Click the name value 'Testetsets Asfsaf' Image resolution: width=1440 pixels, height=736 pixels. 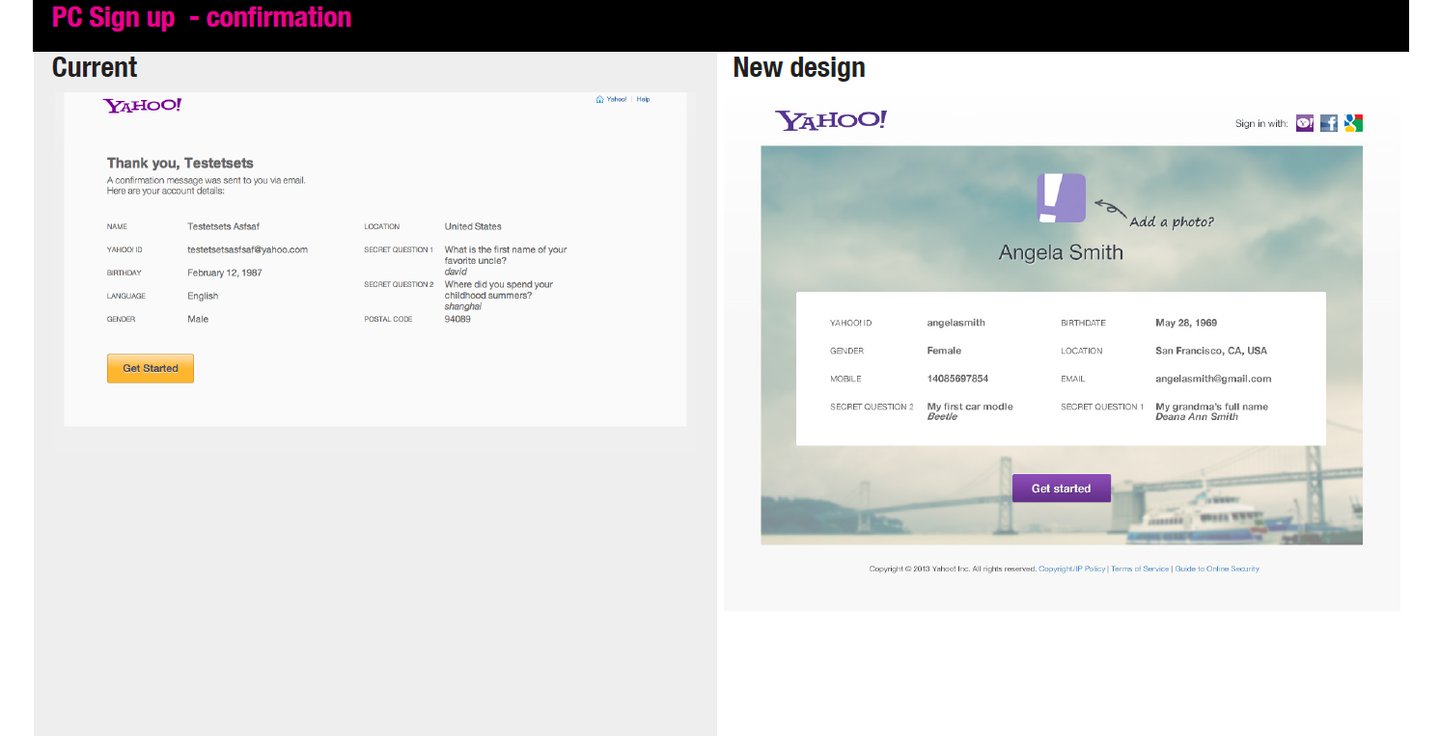223,227
